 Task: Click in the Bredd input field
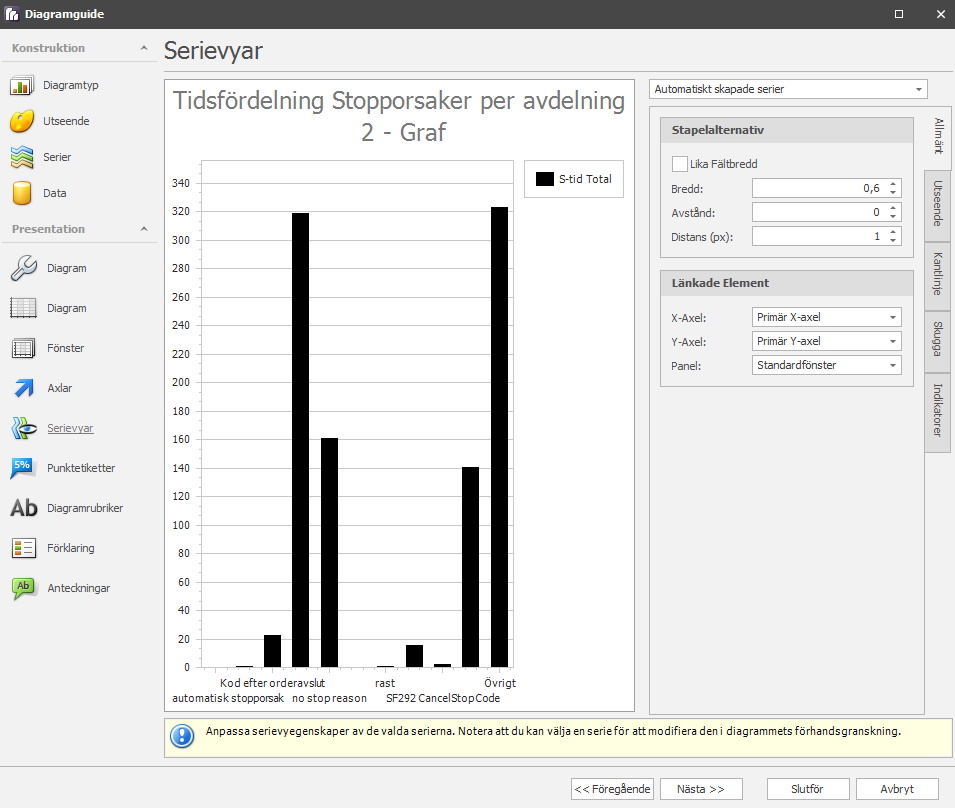[x=818, y=188]
